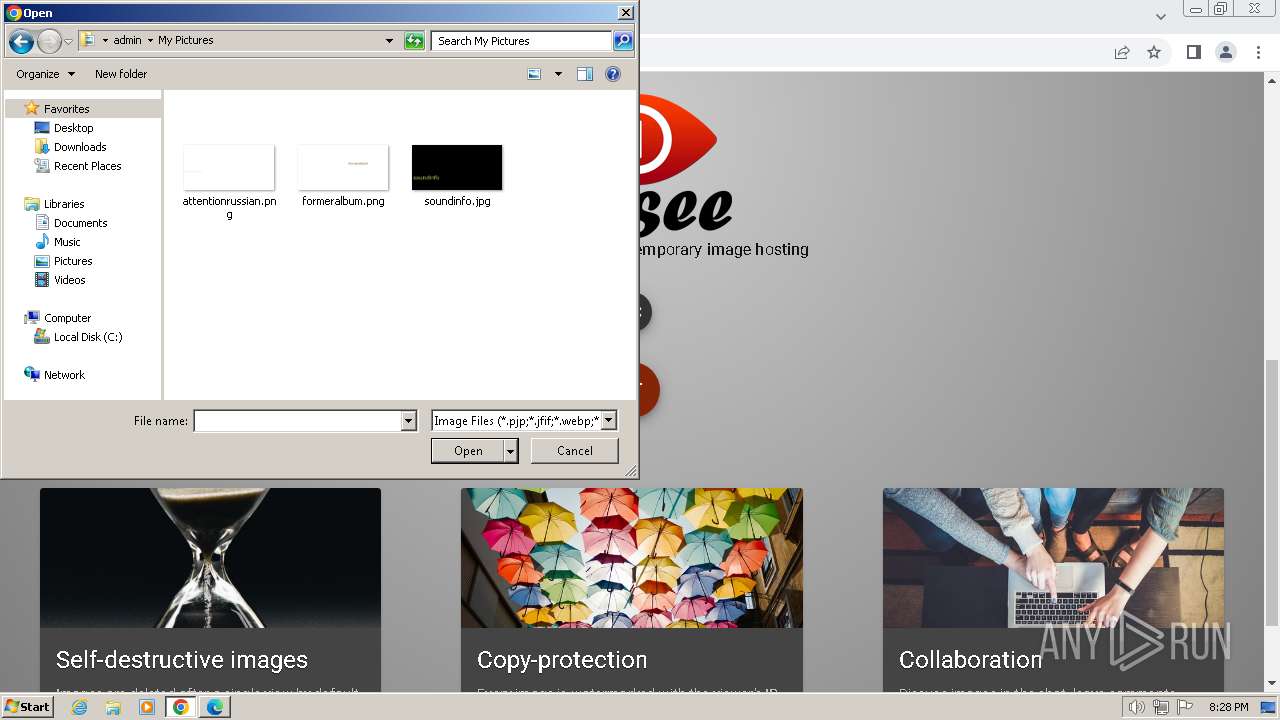Viewport: 1280px width, 720px height.
Task: Click the Open button
Action: (x=468, y=451)
